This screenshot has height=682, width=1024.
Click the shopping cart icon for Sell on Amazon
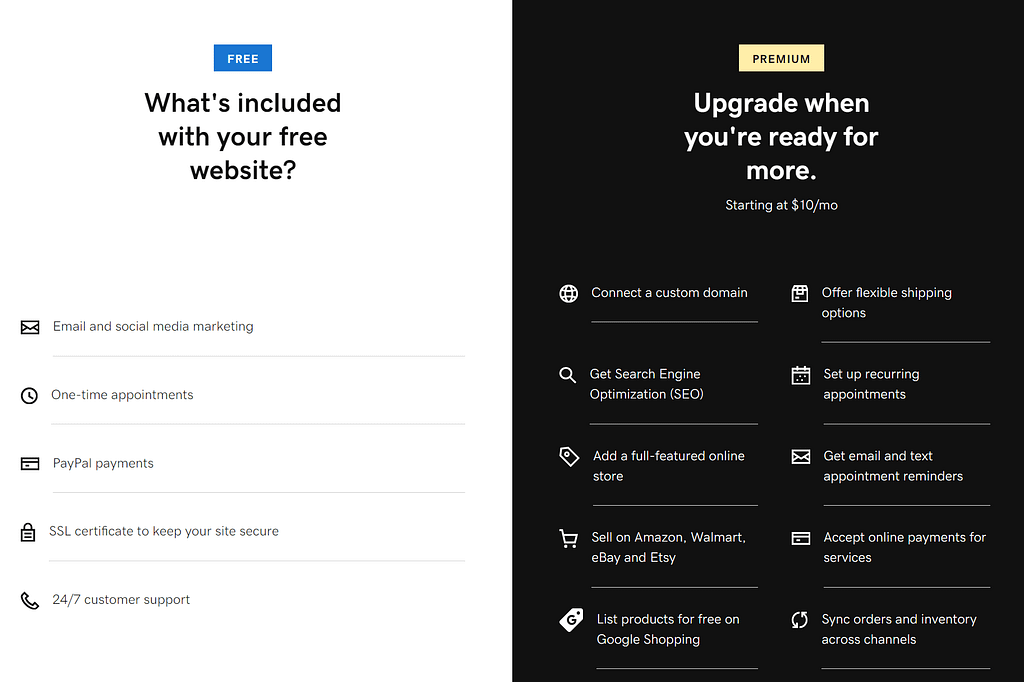569,539
